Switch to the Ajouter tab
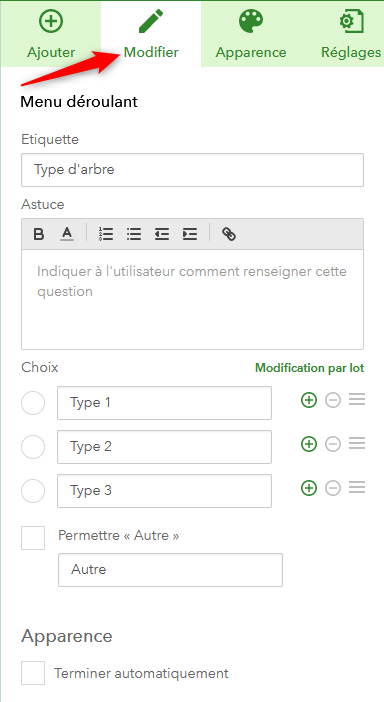The width and height of the screenshot is (384, 702). pyautogui.click(x=51, y=34)
